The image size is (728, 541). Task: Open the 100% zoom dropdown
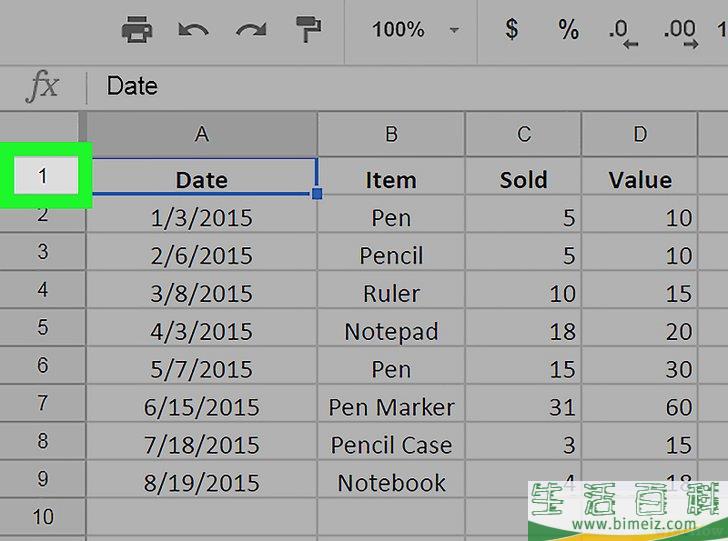[x=415, y=30]
